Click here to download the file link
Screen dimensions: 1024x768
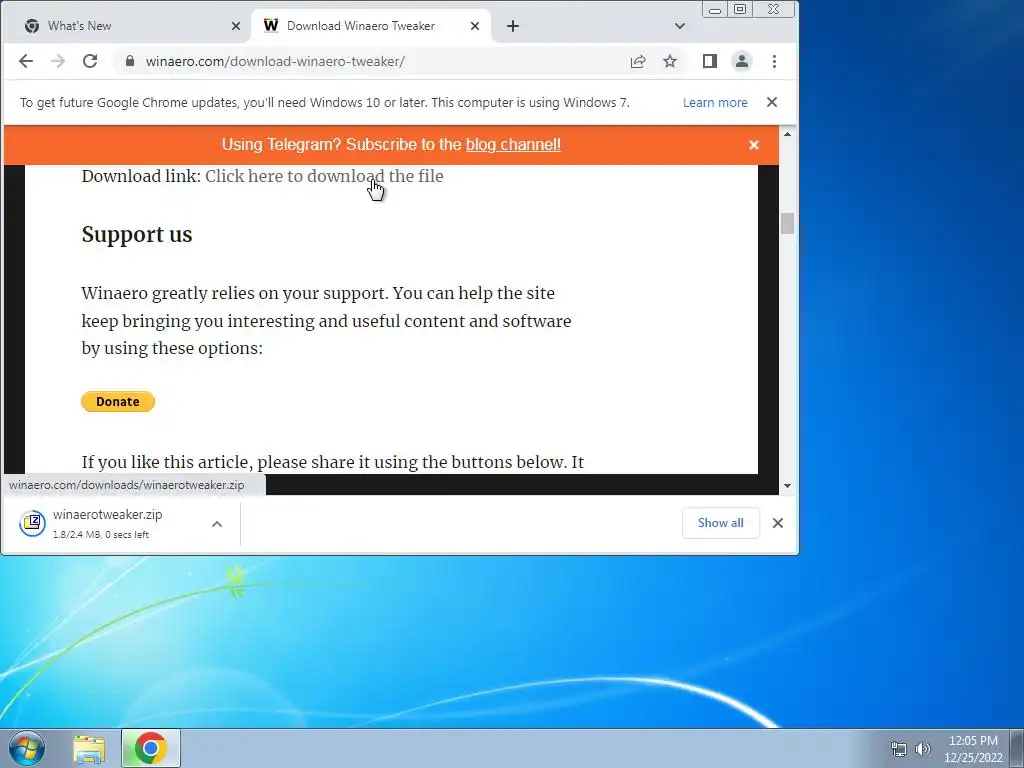[x=324, y=176]
